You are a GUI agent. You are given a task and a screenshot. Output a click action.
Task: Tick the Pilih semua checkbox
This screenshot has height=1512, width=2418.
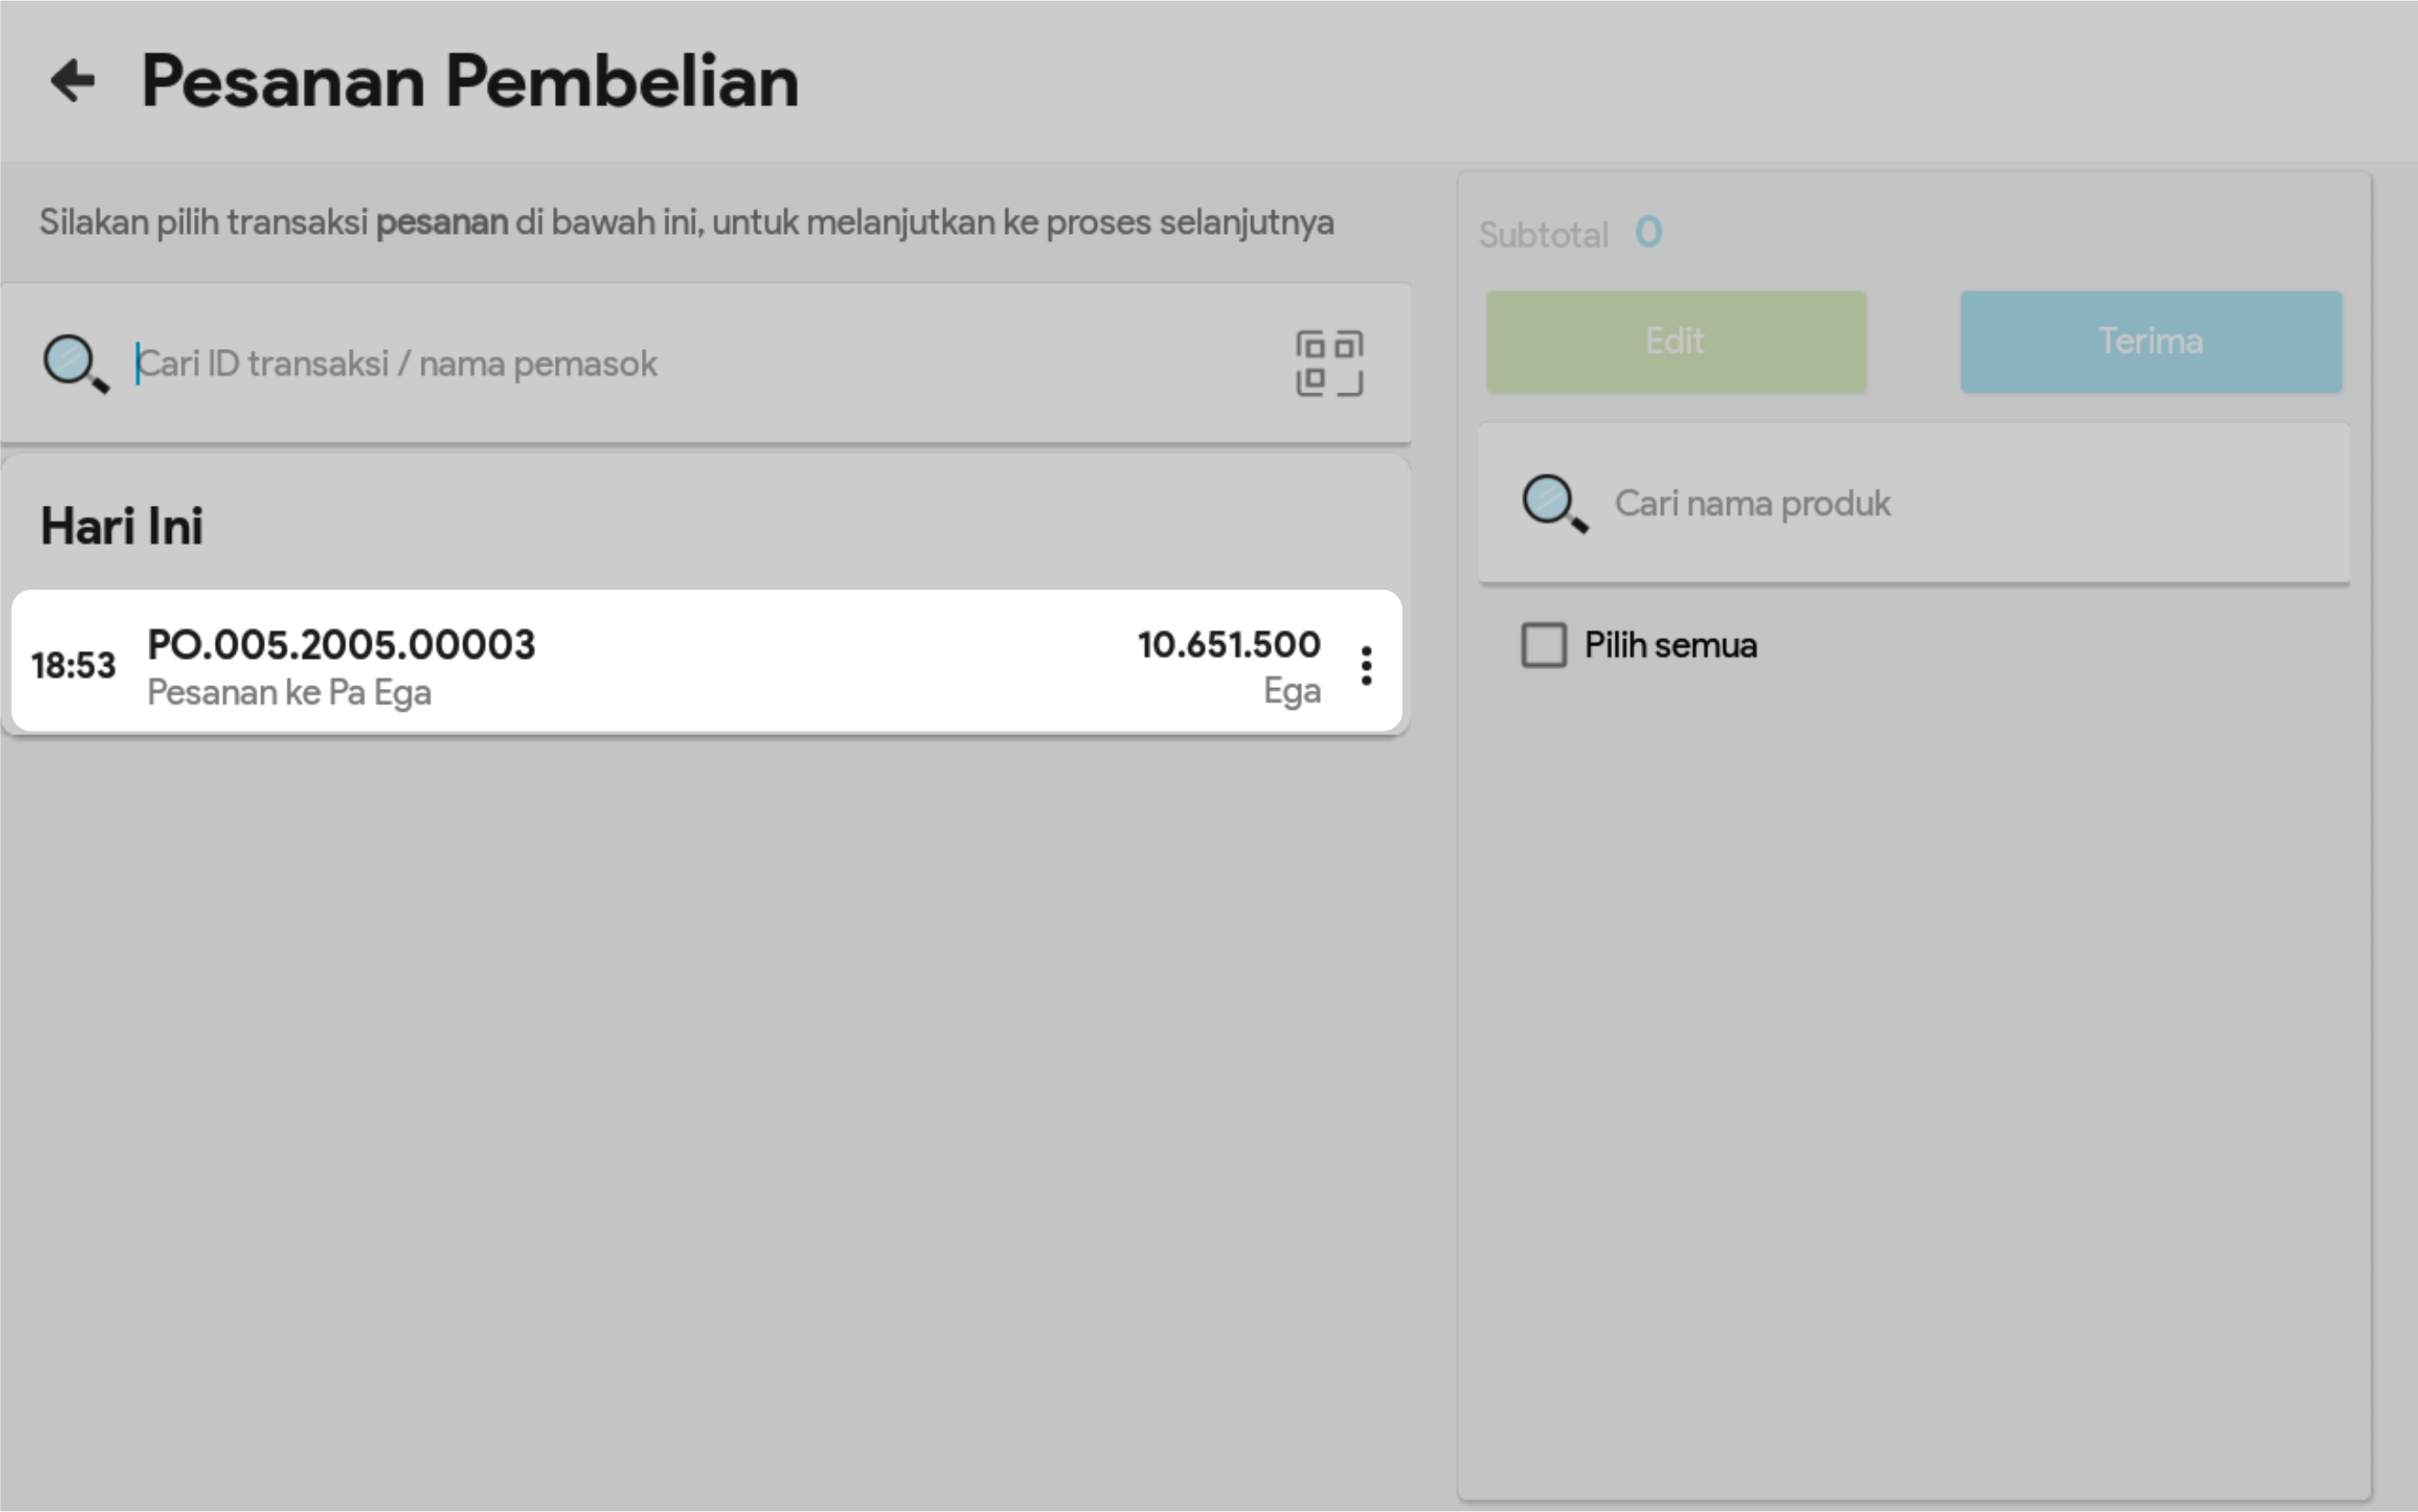[1543, 645]
